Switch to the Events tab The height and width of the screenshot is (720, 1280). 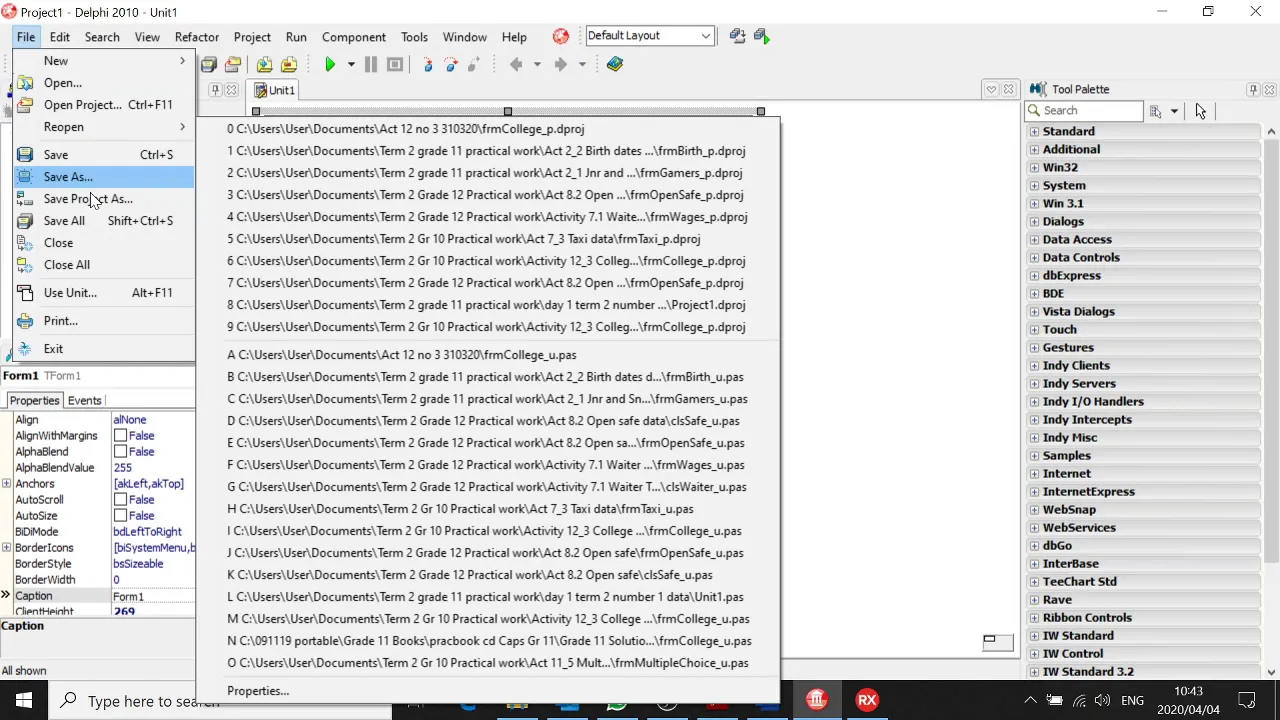click(x=84, y=400)
